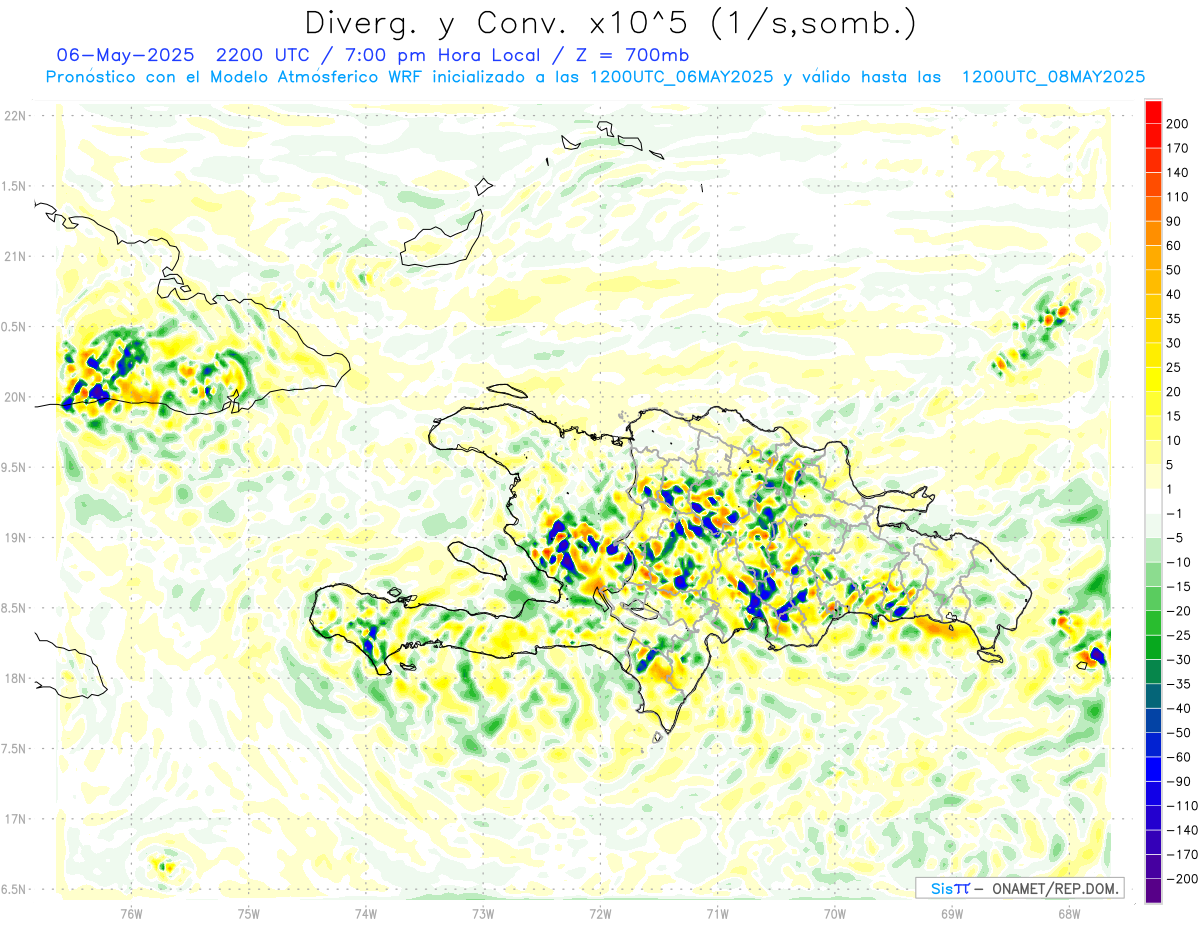Click the '69W' longitude label
The height and width of the screenshot is (927, 1200).
click(x=952, y=914)
